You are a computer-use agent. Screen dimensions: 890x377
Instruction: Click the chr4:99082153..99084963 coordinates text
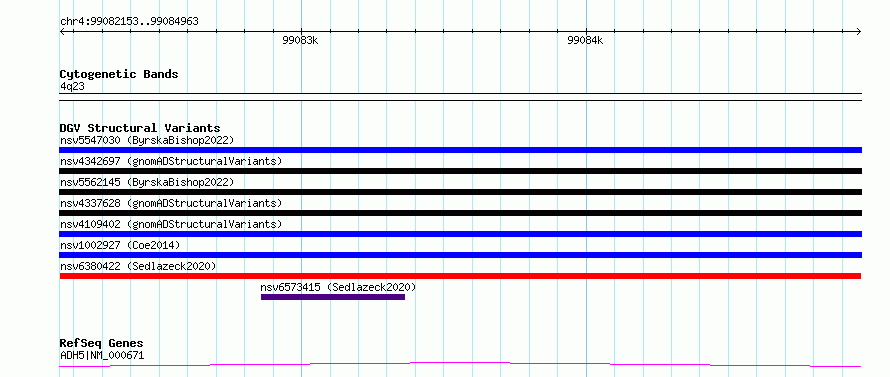click(x=129, y=22)
